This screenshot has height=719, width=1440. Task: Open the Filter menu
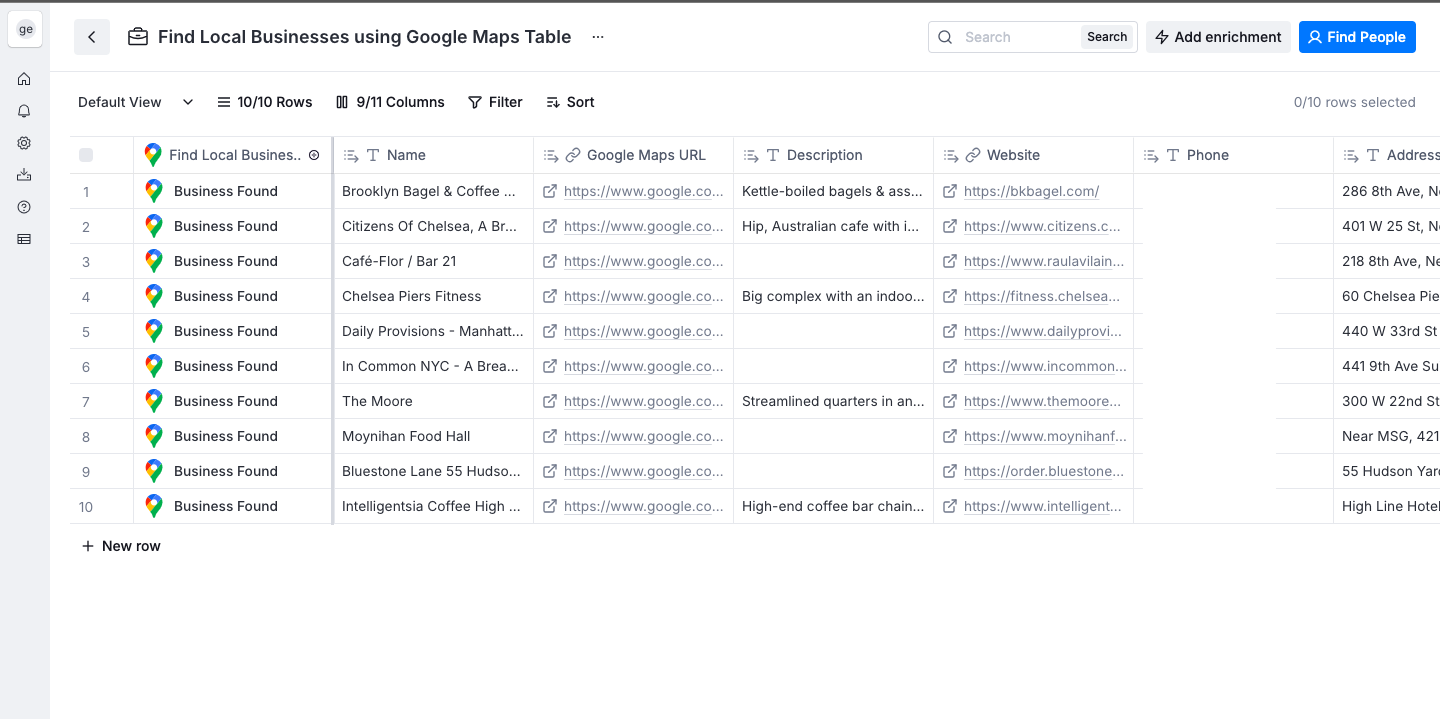tap(495, 102)
